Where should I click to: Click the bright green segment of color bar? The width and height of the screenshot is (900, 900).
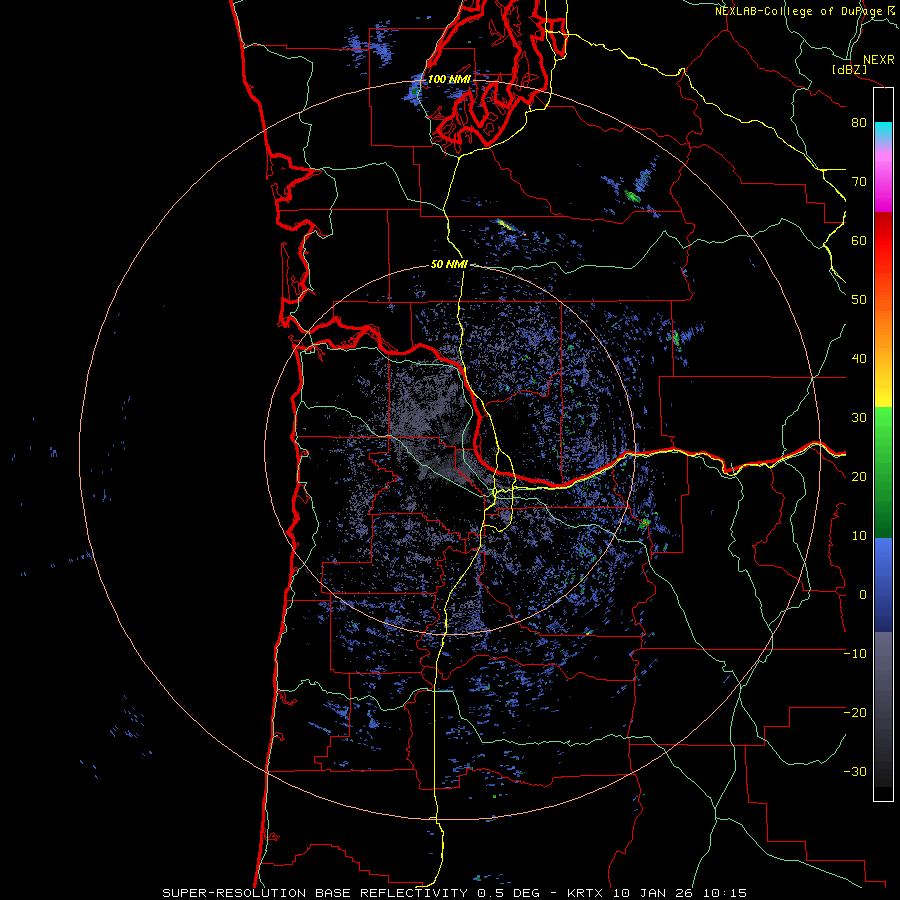pos(883,428)
